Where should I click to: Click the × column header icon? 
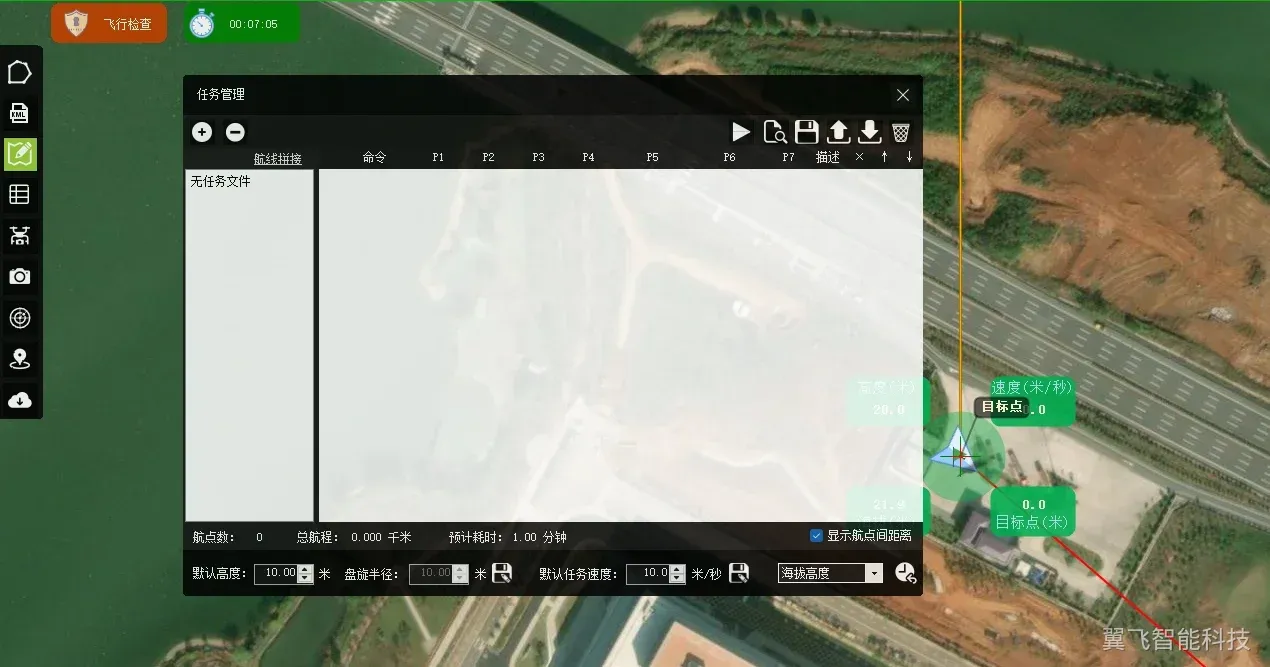[x=859, y=157]
